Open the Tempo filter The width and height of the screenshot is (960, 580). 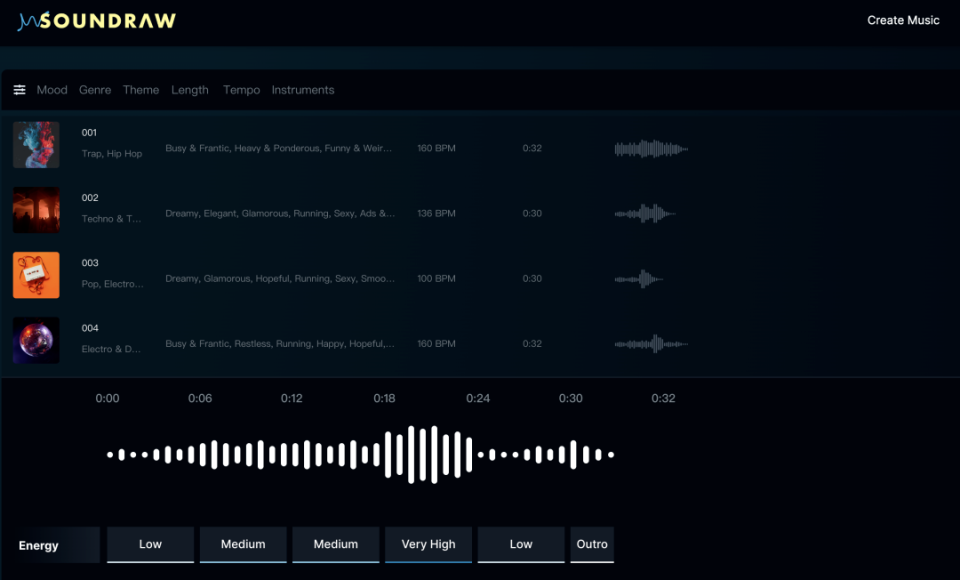241,90
